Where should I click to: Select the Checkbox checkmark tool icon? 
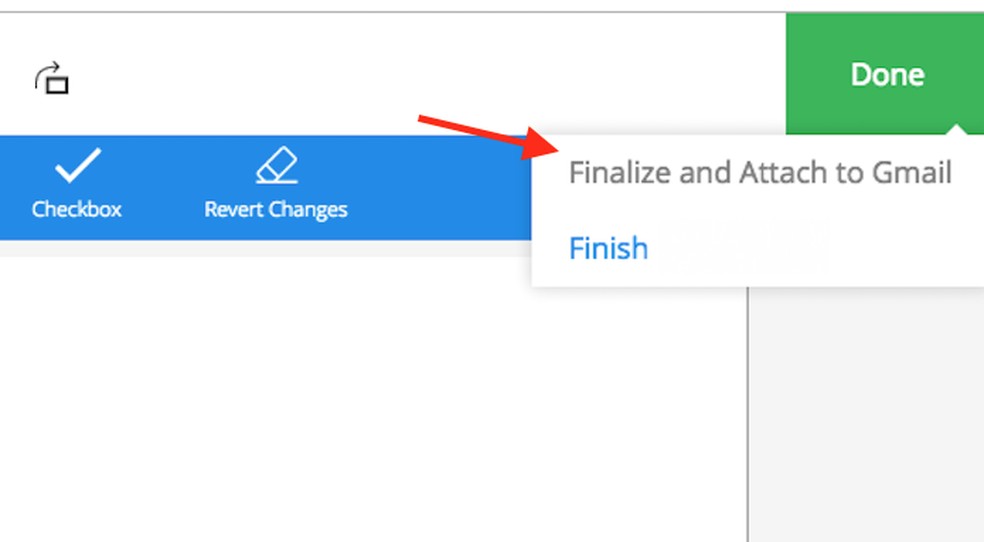coord(77,167)
